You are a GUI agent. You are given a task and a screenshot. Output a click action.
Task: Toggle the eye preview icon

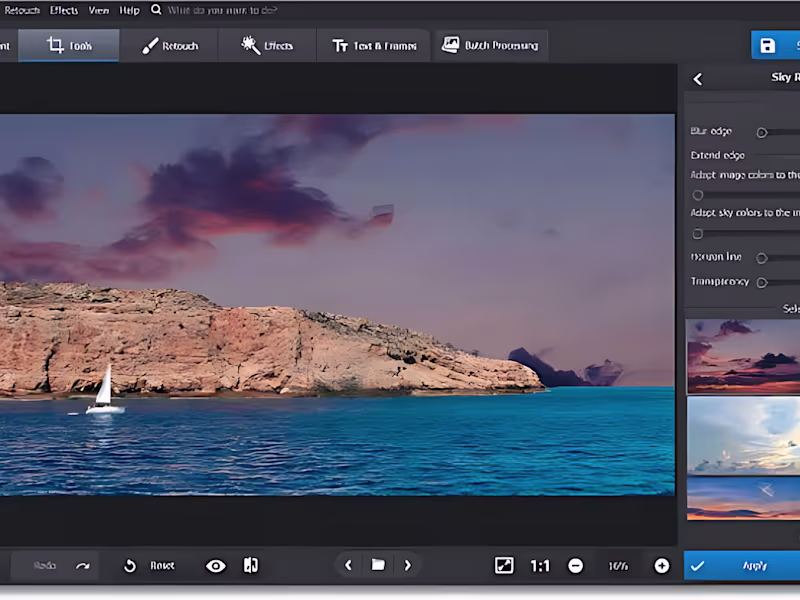215,566
